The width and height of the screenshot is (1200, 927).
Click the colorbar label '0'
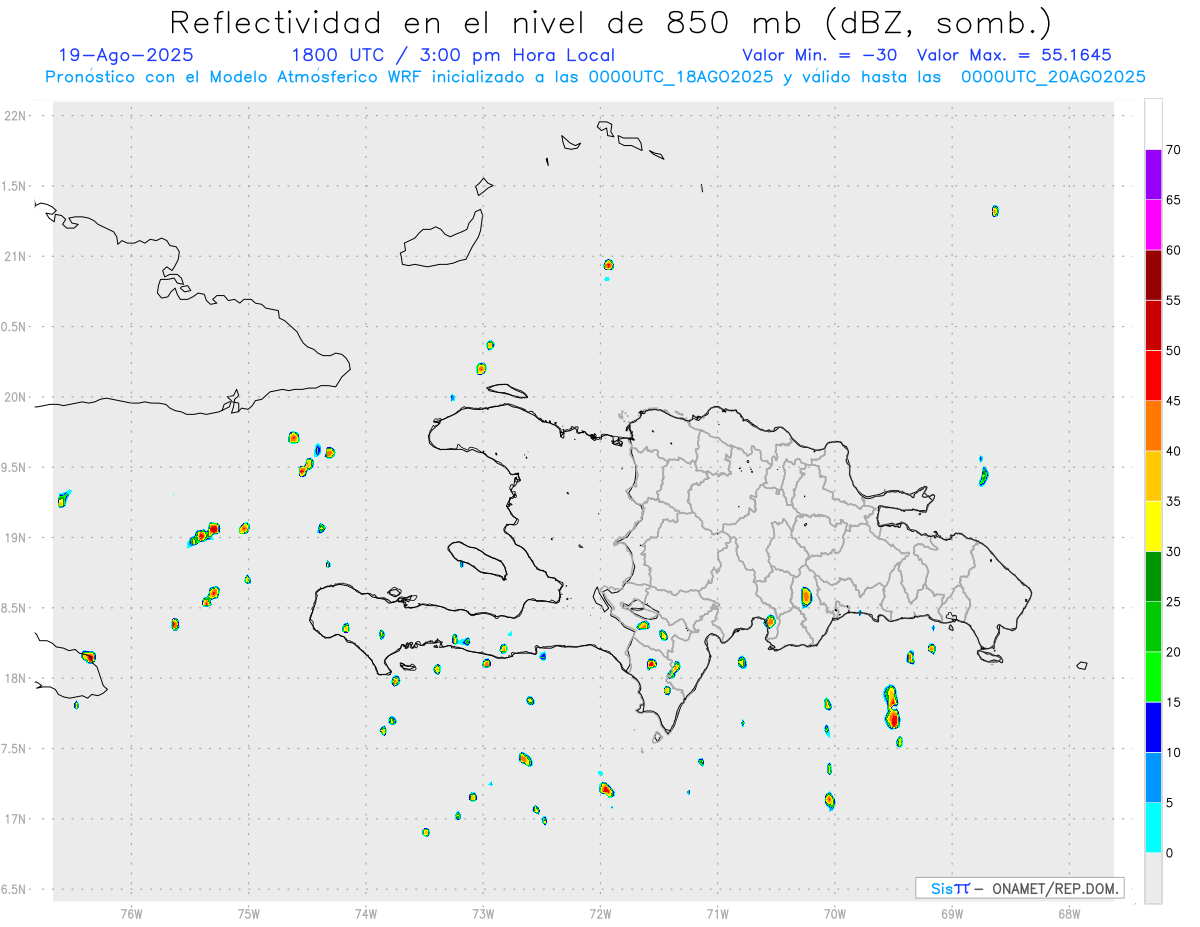click(1170, 853)
